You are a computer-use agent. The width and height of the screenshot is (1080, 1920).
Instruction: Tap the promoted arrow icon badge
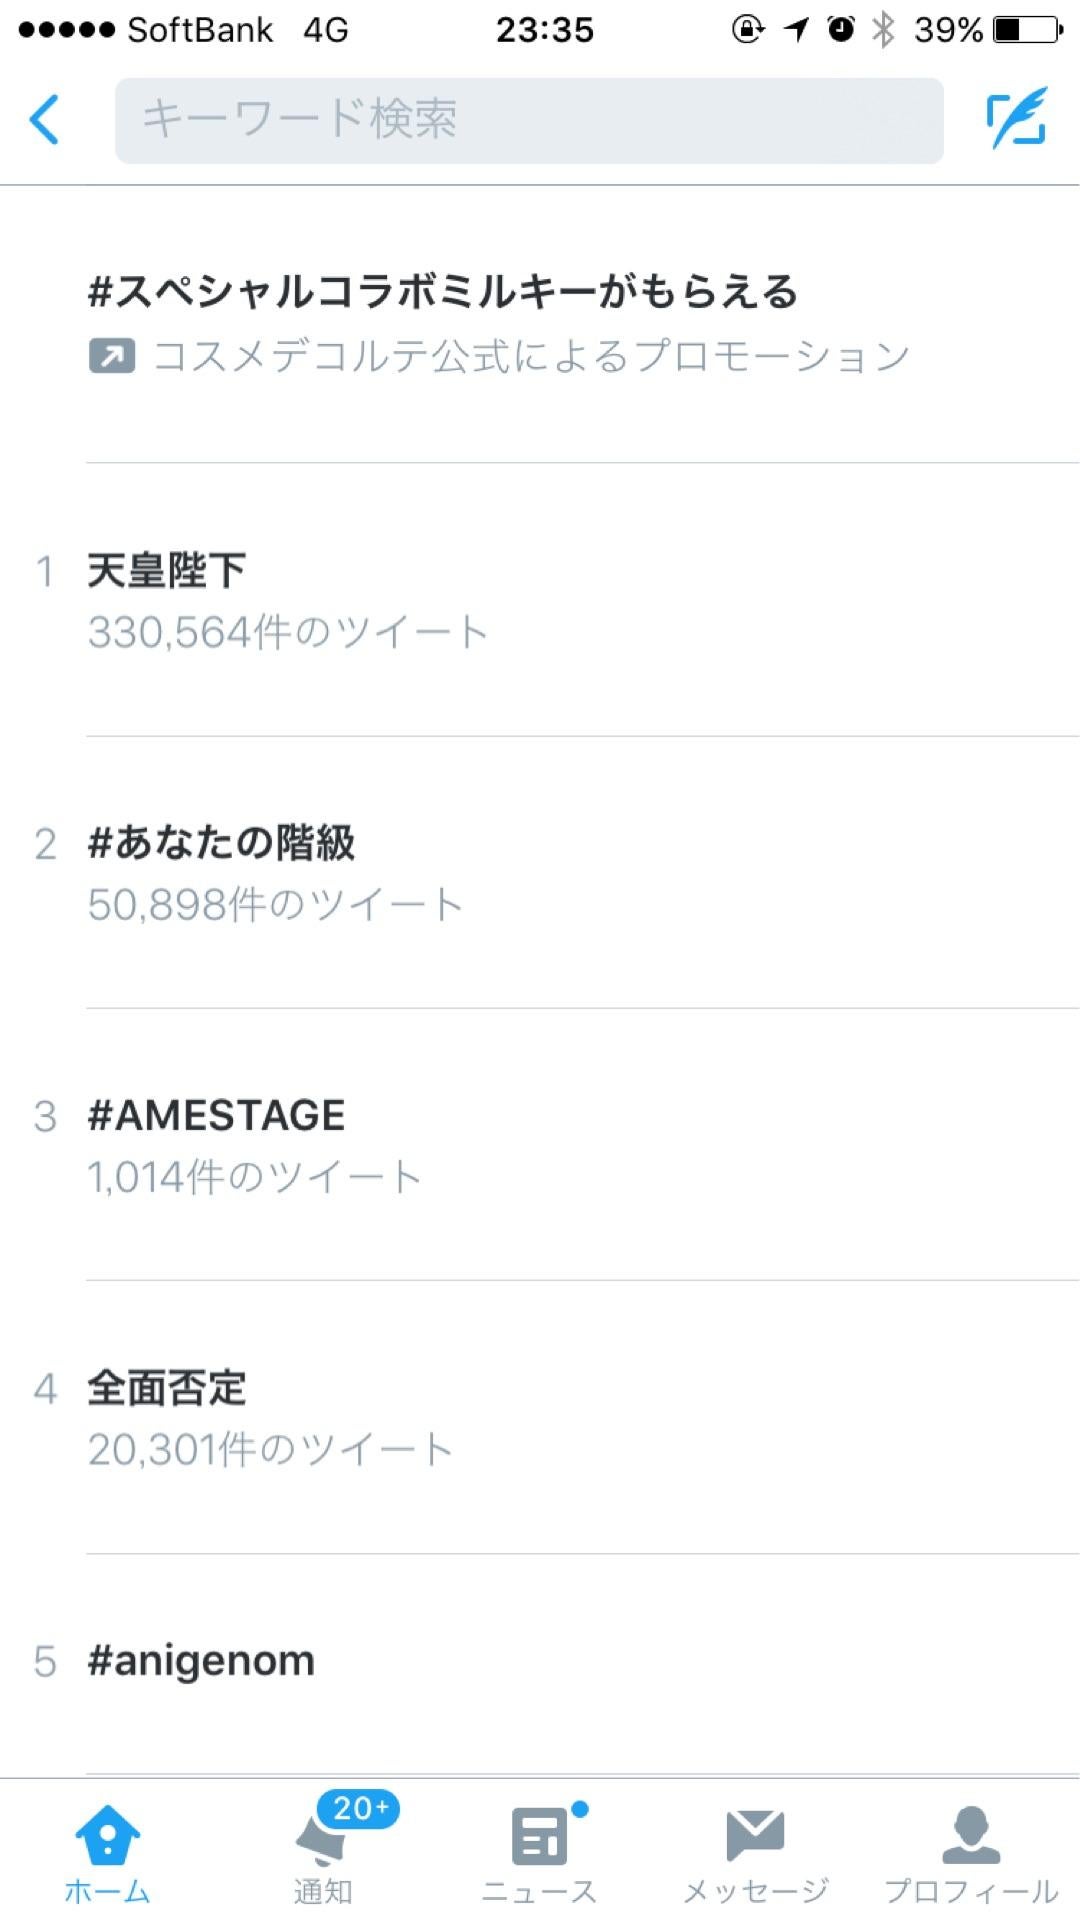(x=112, y=356)
